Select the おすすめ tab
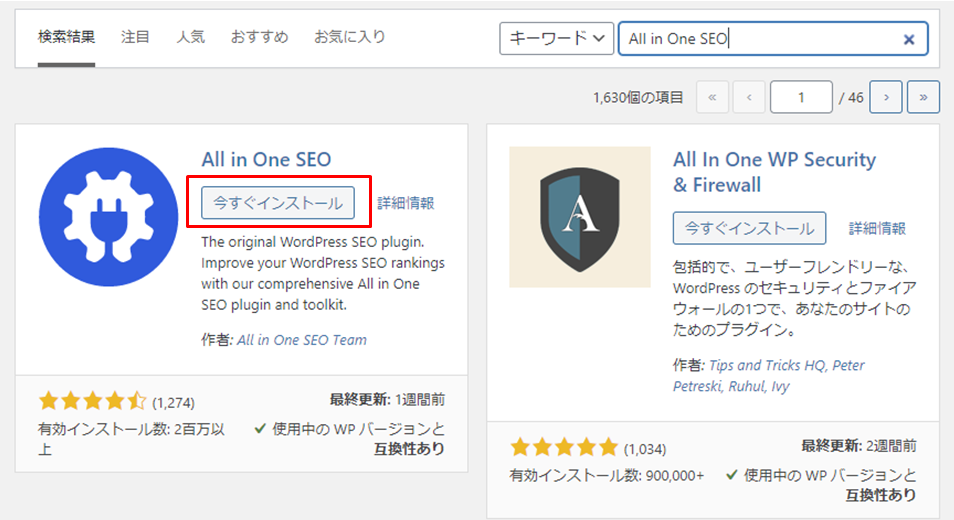The width and height of the screenshot is (954, 520). point(259,37)
